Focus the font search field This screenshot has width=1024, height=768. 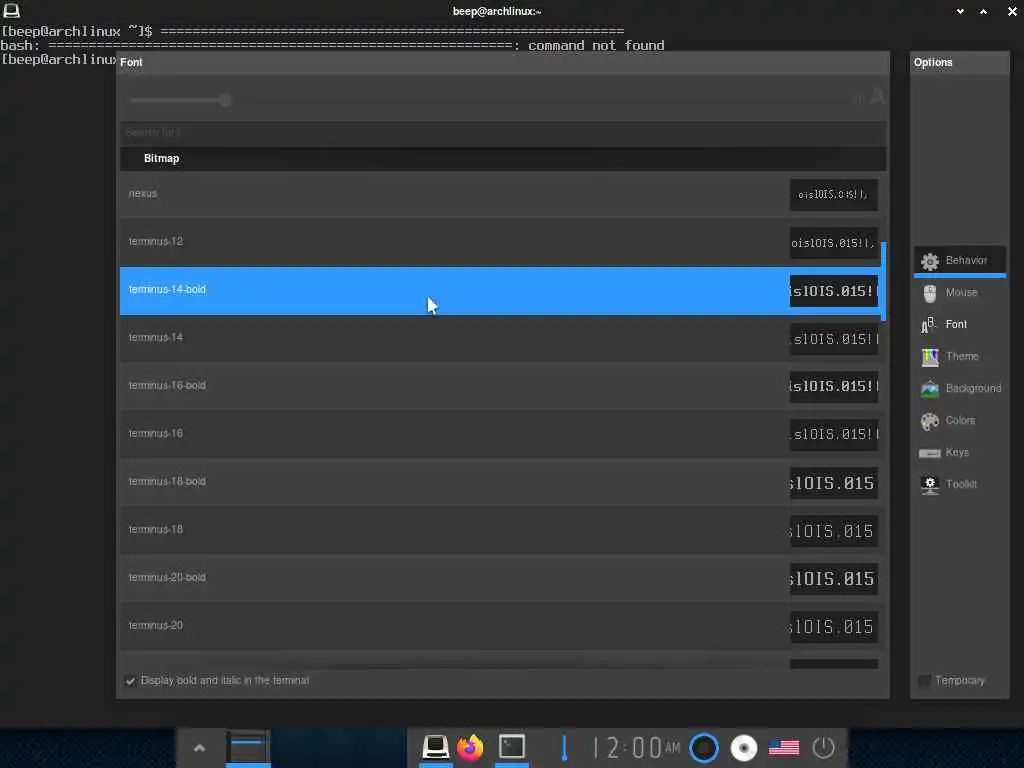point(503,133)
